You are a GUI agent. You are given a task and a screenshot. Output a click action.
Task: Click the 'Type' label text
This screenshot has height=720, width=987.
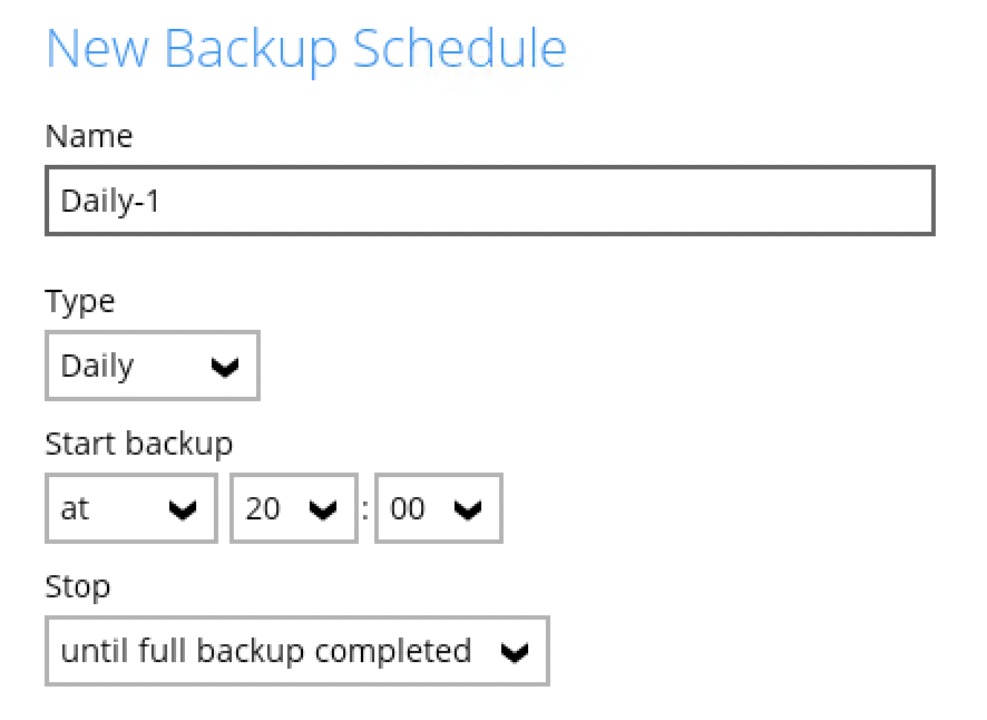point(80,301)
